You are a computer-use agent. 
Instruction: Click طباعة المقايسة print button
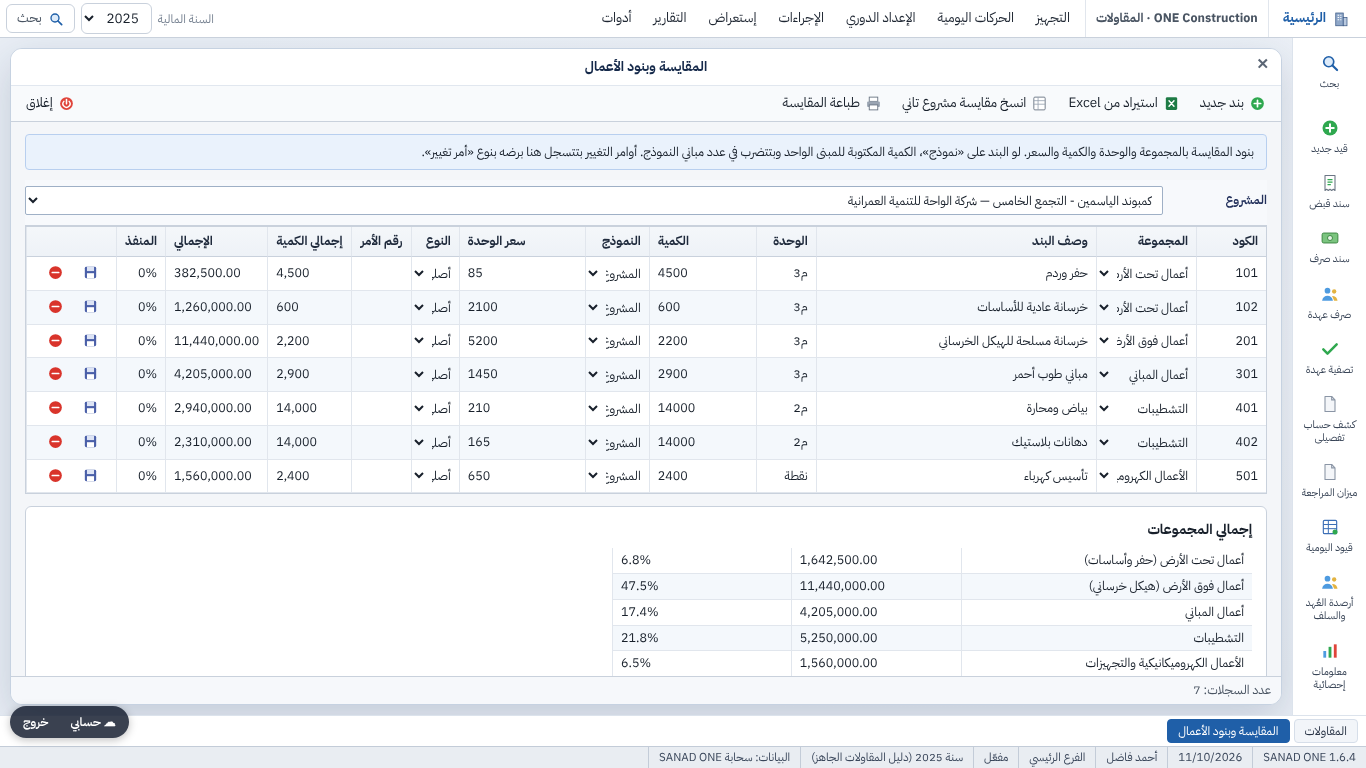(x=831, y=103)
